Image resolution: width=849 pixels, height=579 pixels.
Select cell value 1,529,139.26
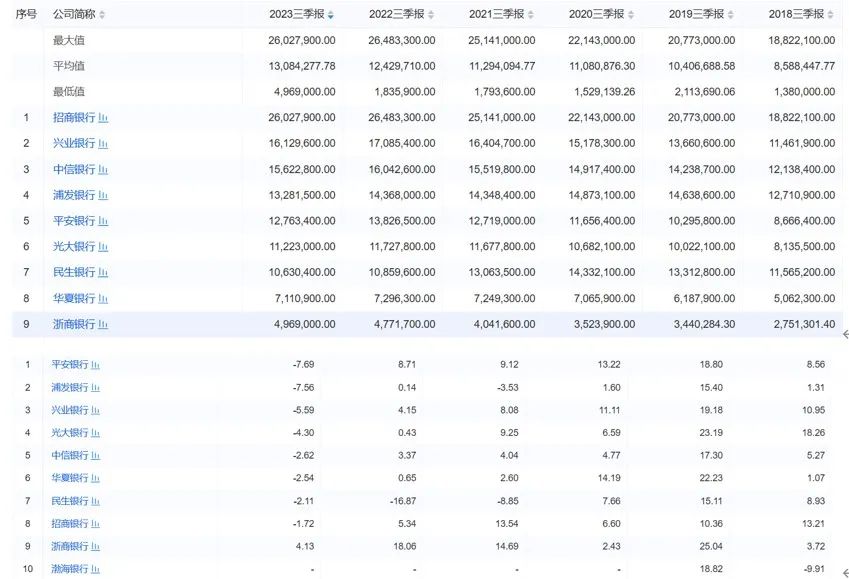pos(604,92)
